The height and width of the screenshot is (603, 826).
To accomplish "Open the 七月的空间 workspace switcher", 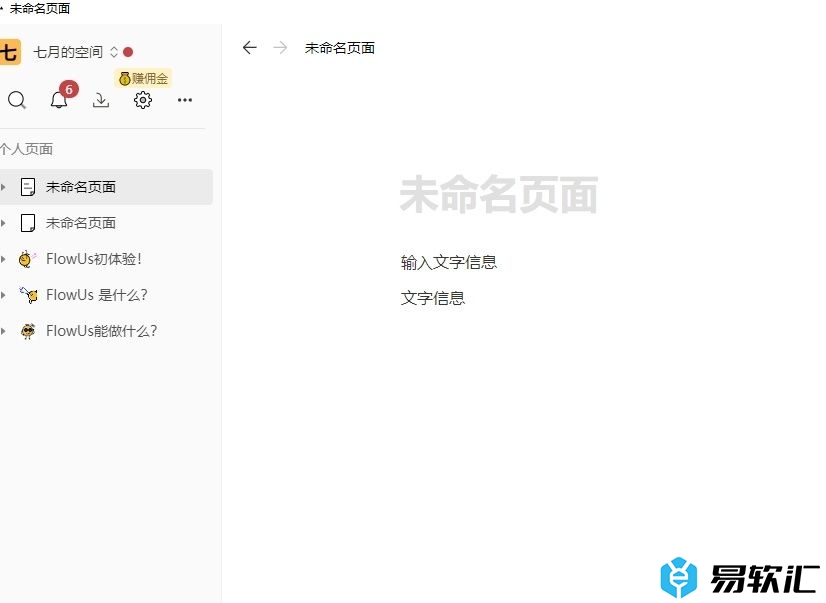I will pyautogui.click(x=75, y=52).
